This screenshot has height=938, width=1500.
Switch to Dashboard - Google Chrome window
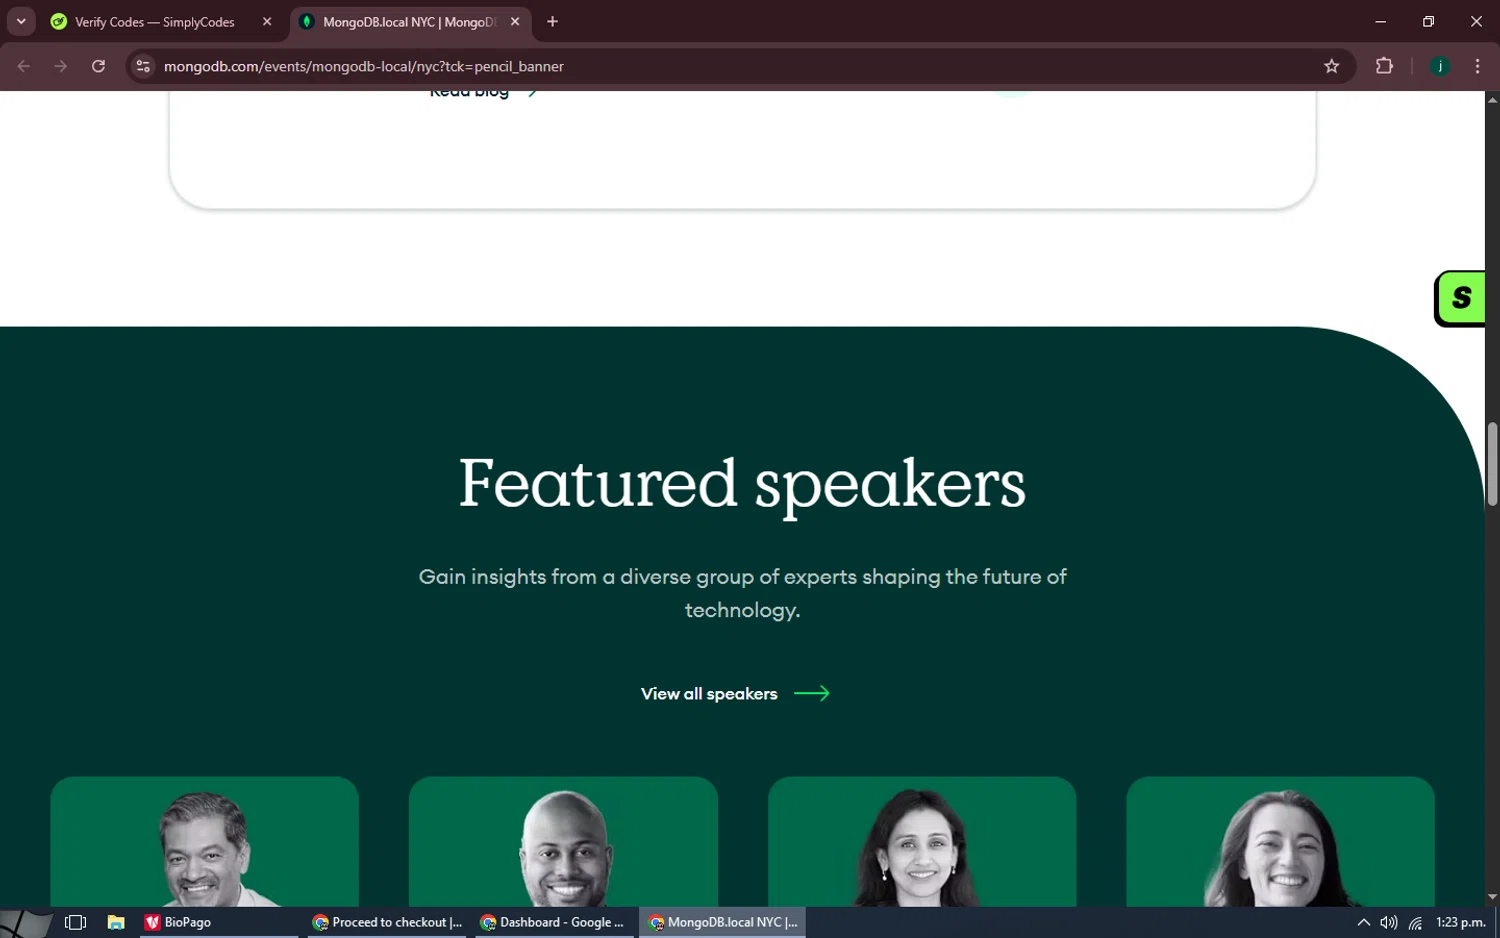coord(553,922)
